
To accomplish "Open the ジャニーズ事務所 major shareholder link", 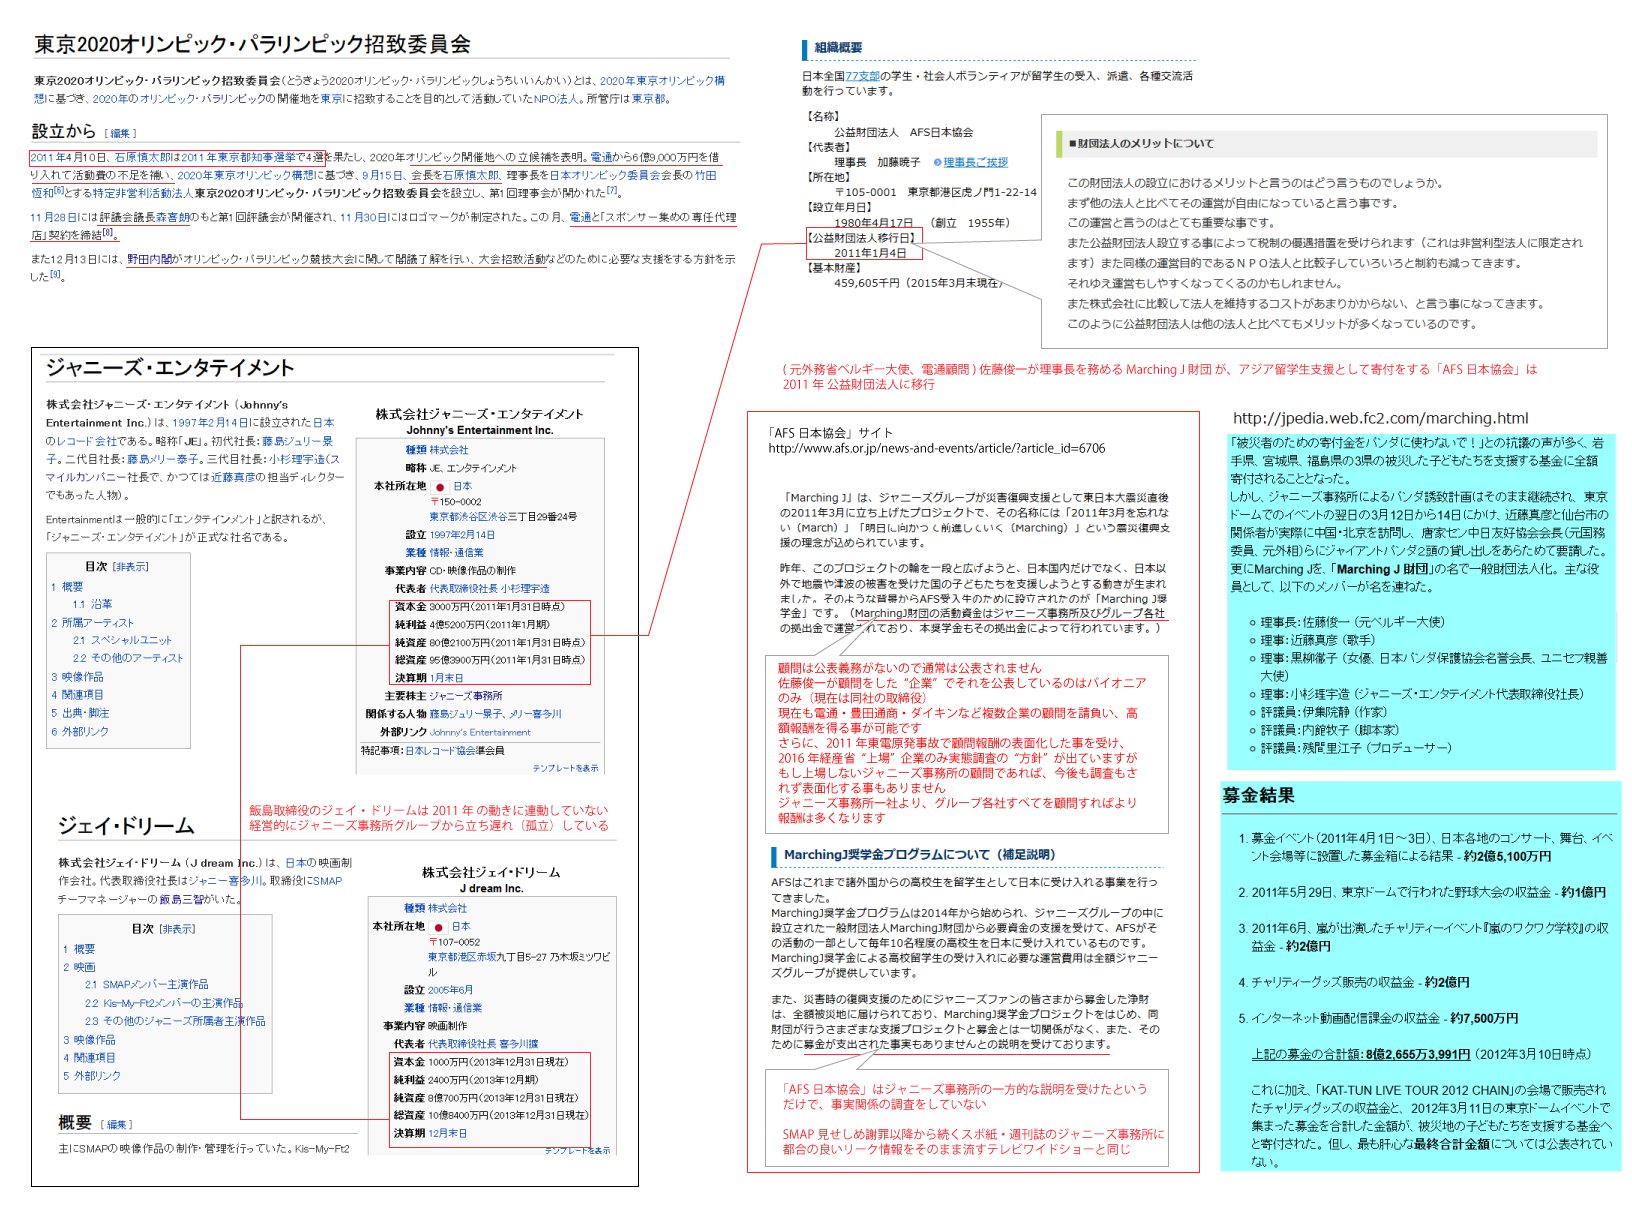I will pyautogui.click(x=466, y=696).
